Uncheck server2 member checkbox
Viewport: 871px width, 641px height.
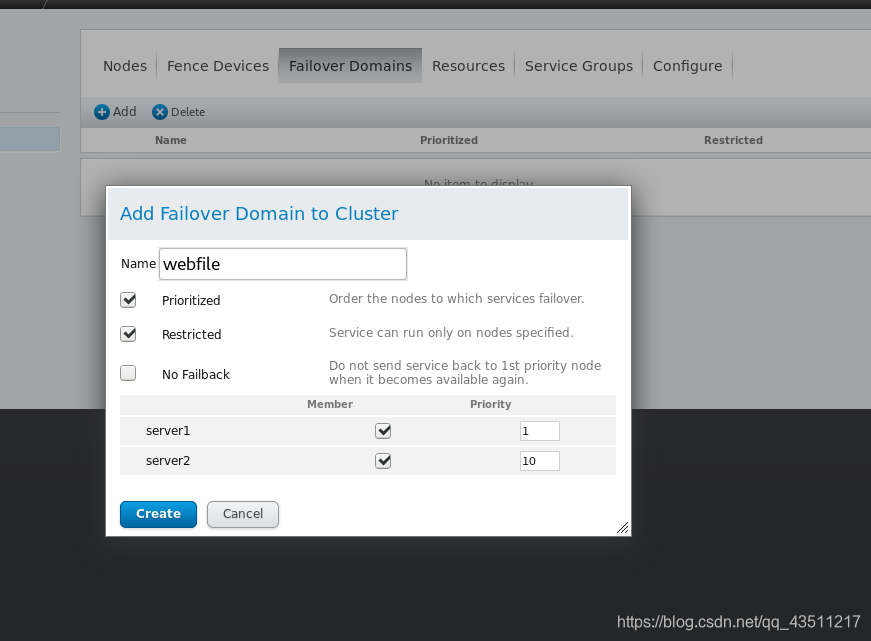(383, 461)
